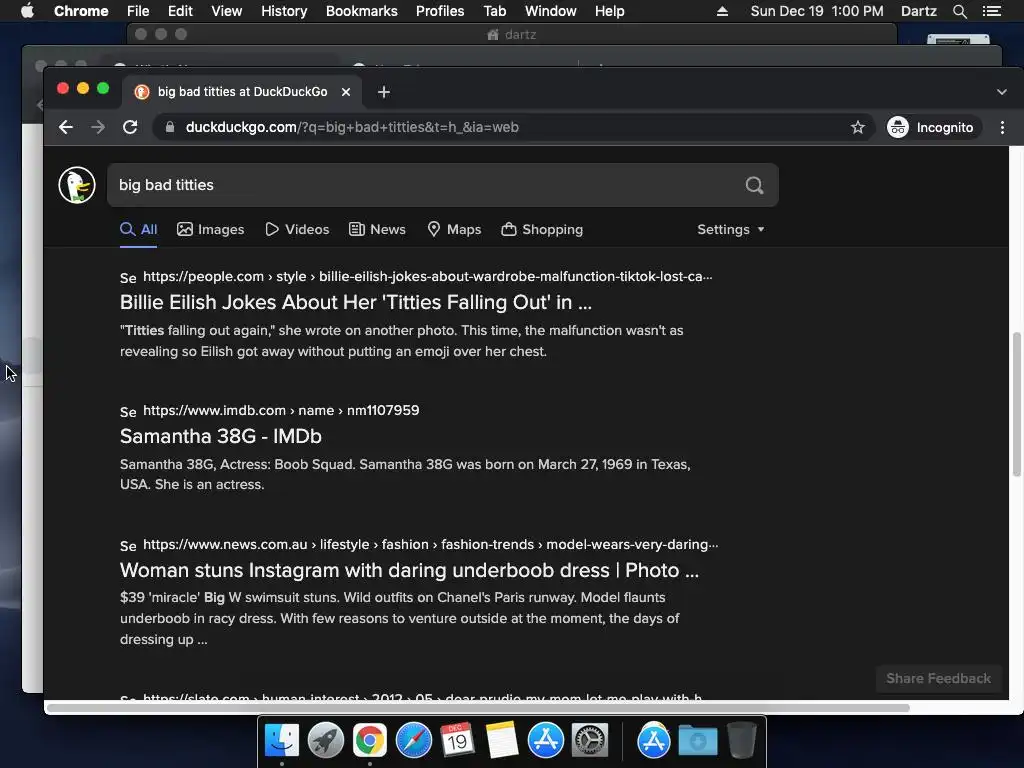Viewport: 1024px width, 768px height.
Task: Open the Settings dropdown
Action: pyautogui.click(x=731, y=229)
